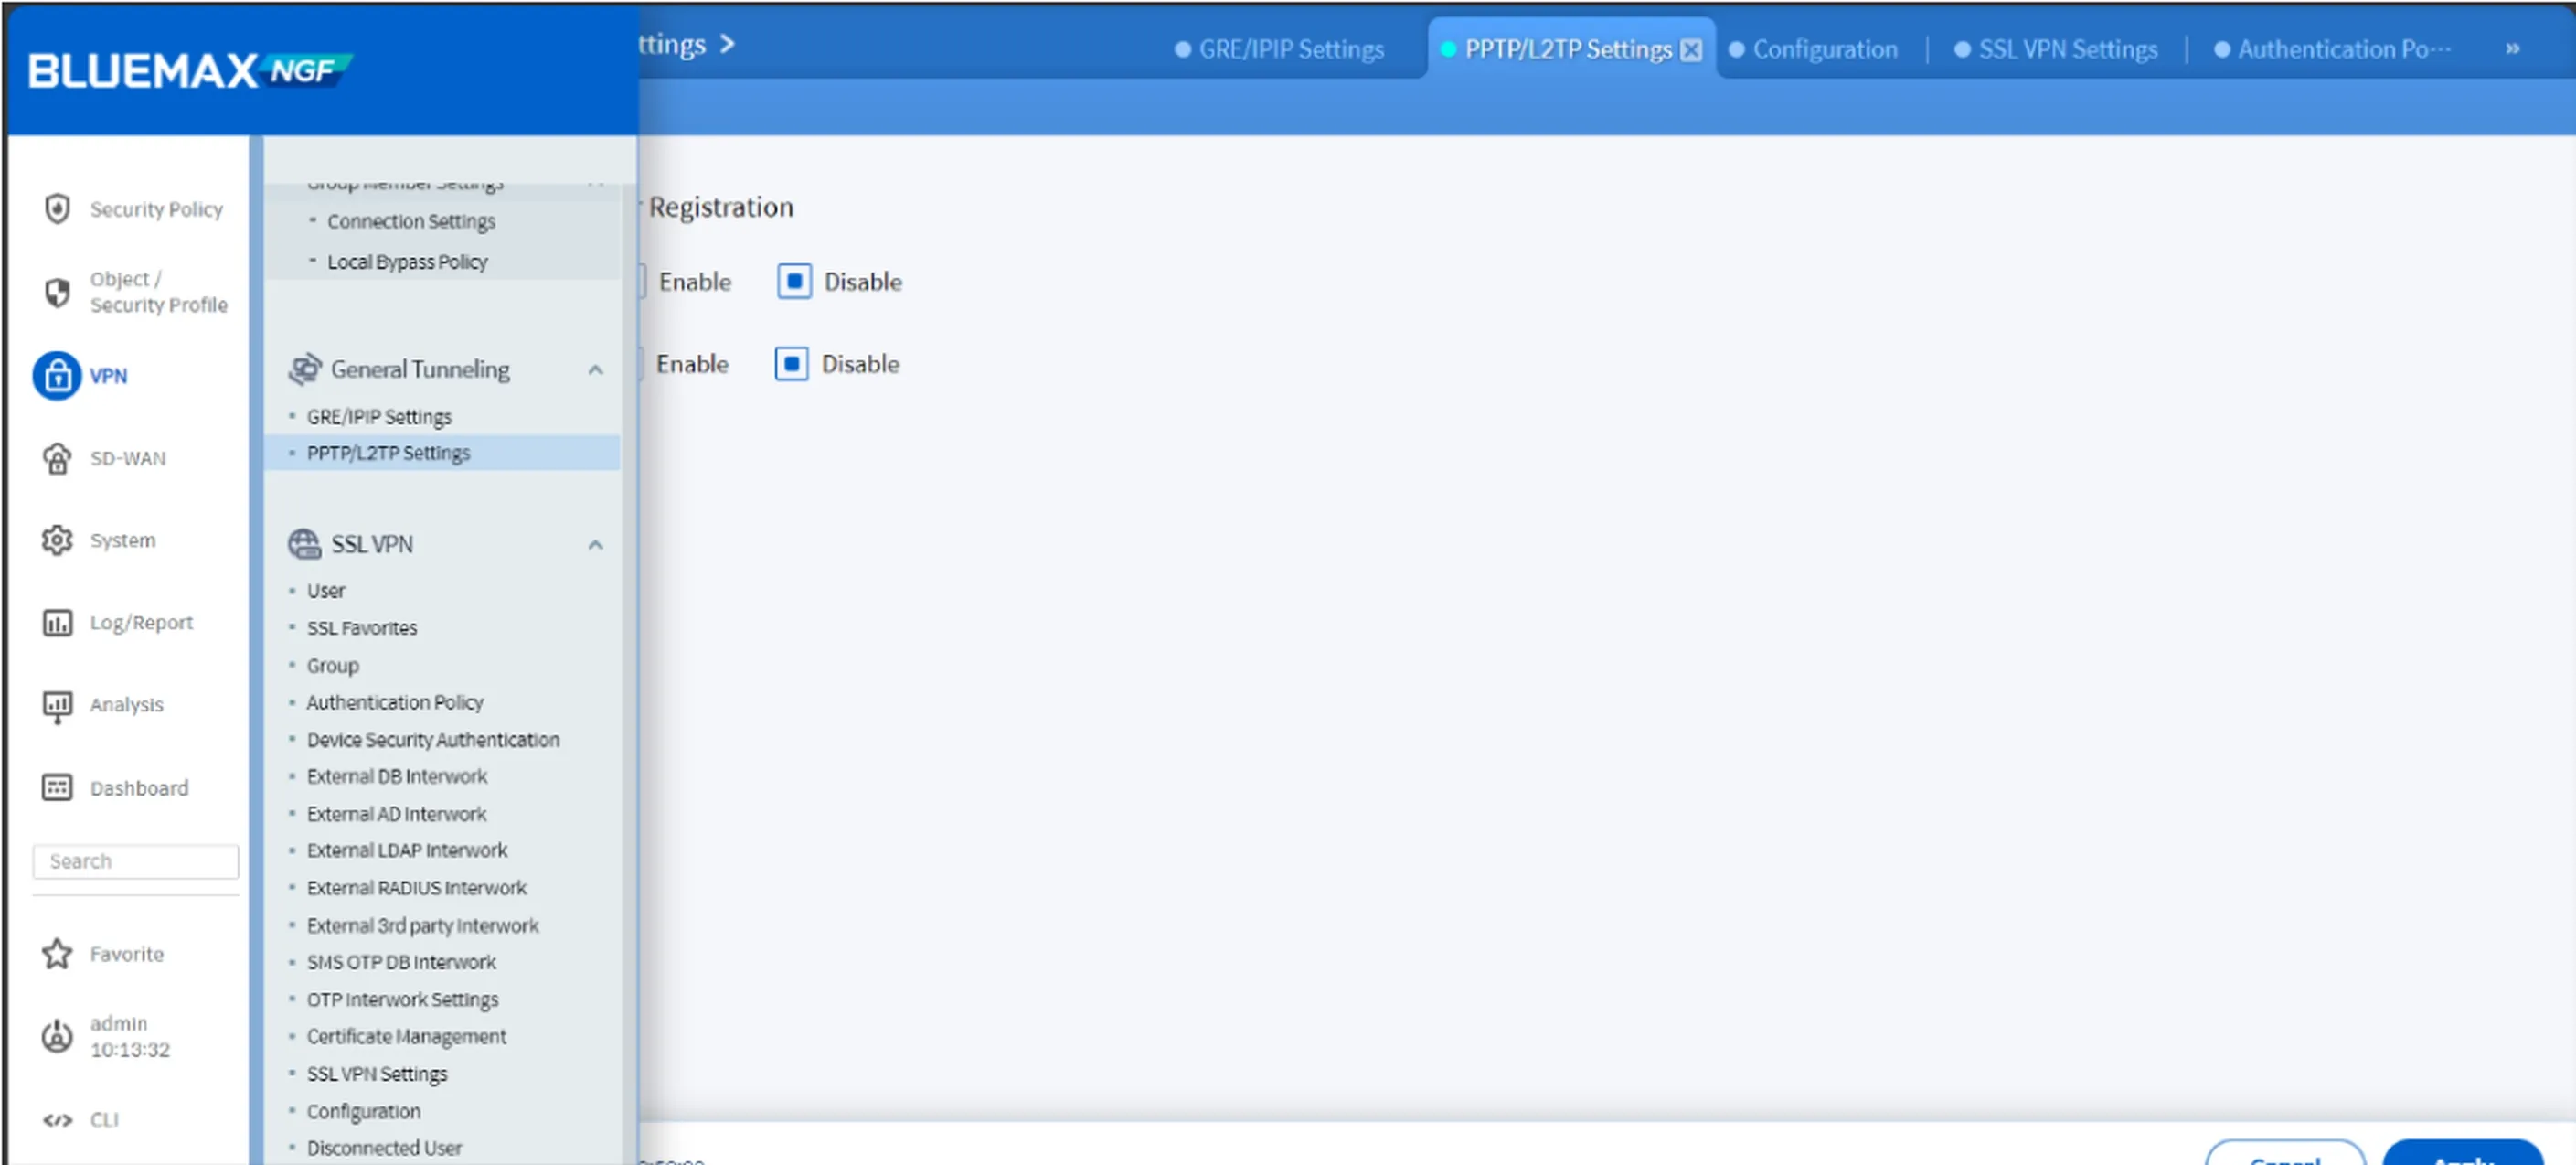
Task: Open Configuration menu entry
Action: coord(363,1112)
